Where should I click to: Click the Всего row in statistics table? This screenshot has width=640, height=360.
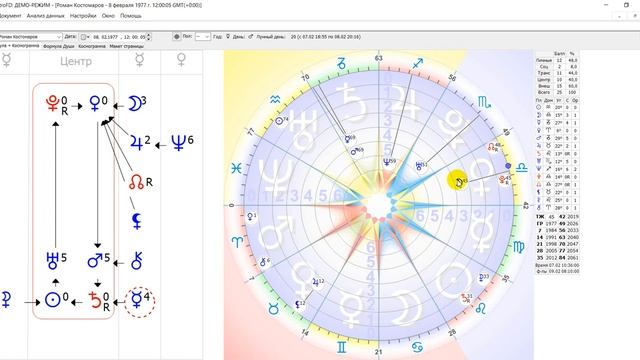coord(557,92)
